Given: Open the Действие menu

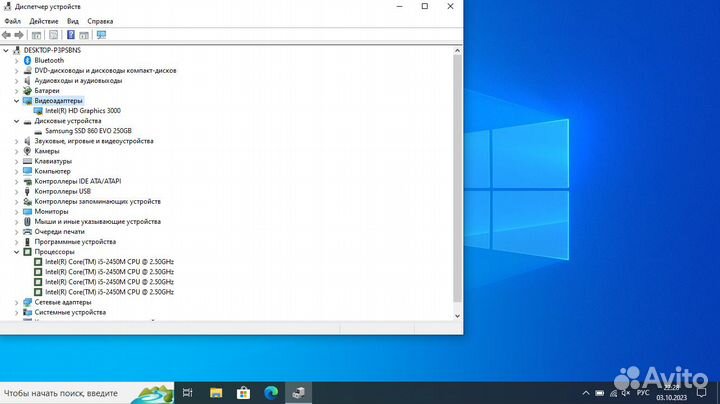Looking at the screenshot, I should click(43, 21).
